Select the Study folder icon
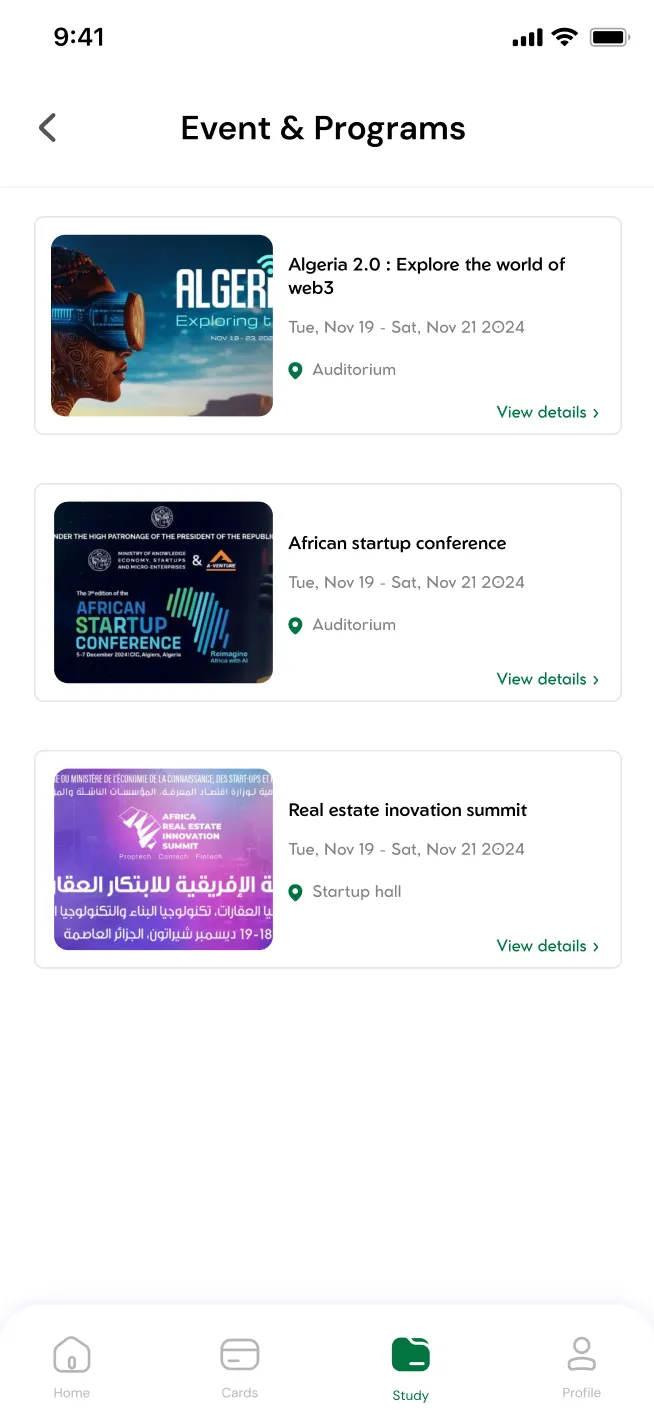This screenshot has width=654, height=1422. [x=411, y=1354]
